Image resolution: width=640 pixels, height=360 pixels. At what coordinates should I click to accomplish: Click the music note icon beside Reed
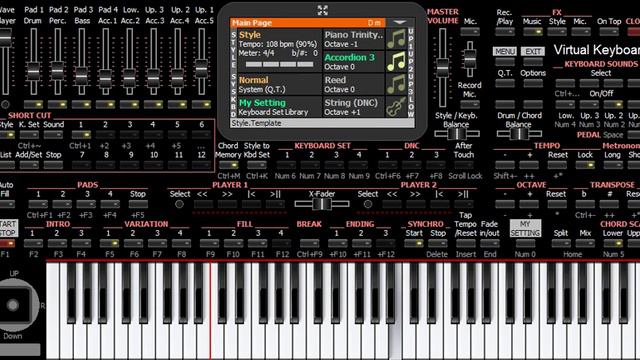tap(396, 84)
